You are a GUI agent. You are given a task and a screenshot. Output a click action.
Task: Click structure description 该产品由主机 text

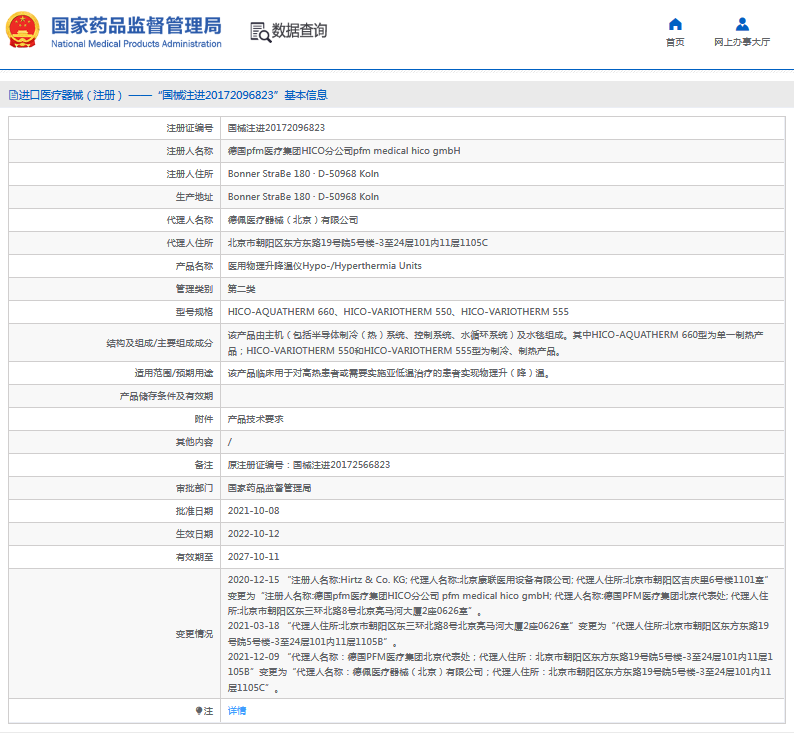(495, 343)
